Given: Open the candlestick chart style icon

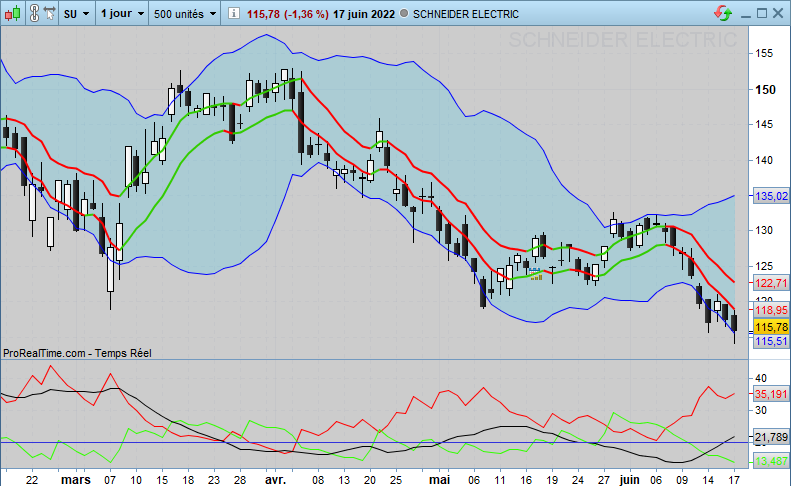Looking at the screenshot, I should click(x=13, y=14).
